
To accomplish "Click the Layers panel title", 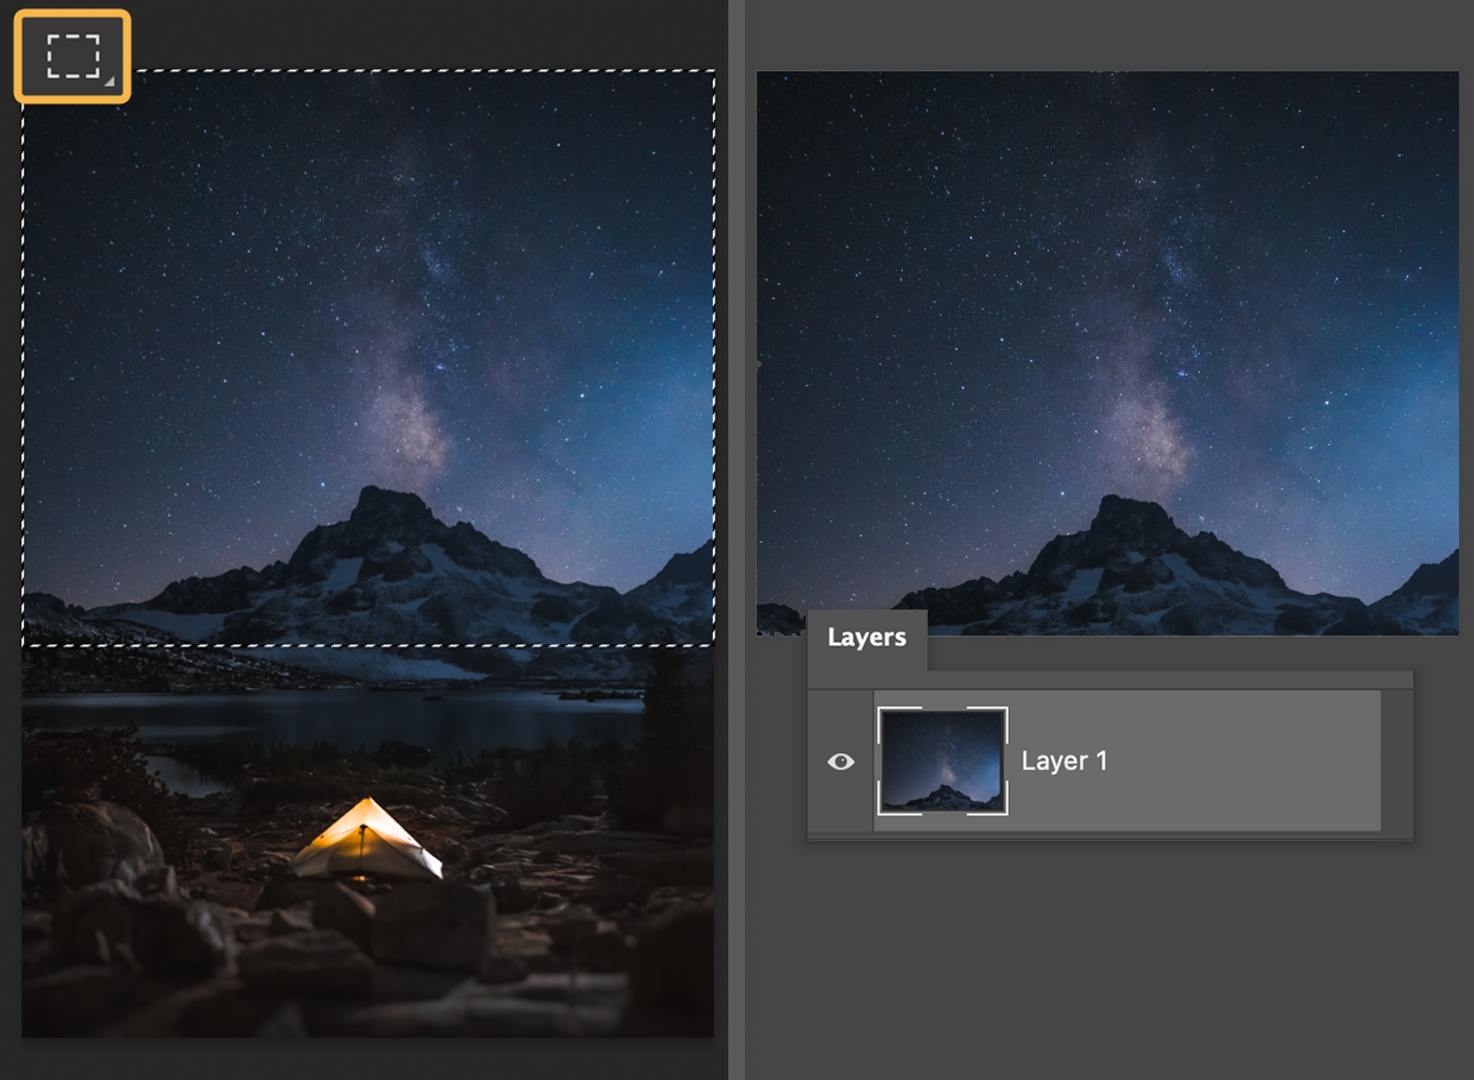I will (867, 637).
